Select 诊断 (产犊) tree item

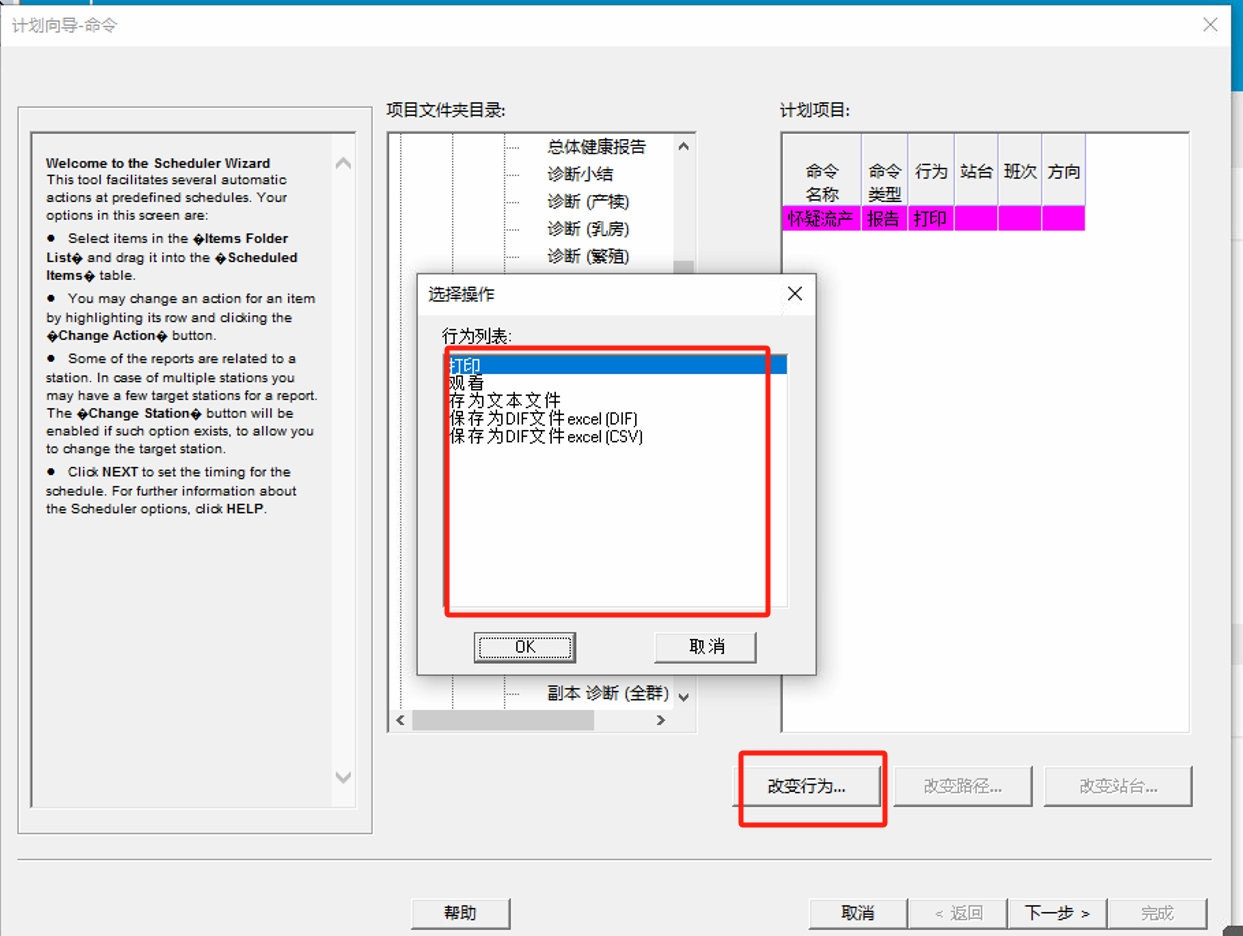click(588, 202)
